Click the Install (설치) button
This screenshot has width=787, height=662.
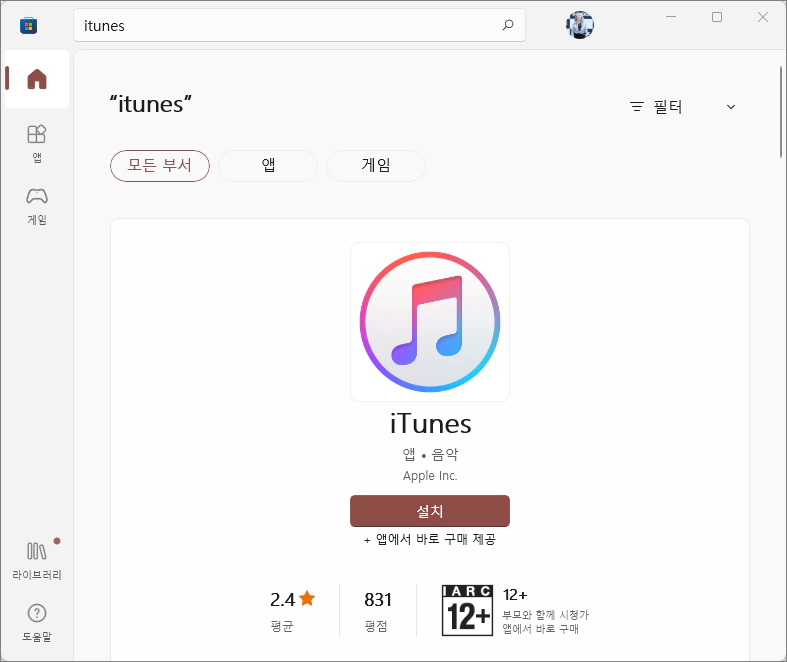[x=430, y=511]
